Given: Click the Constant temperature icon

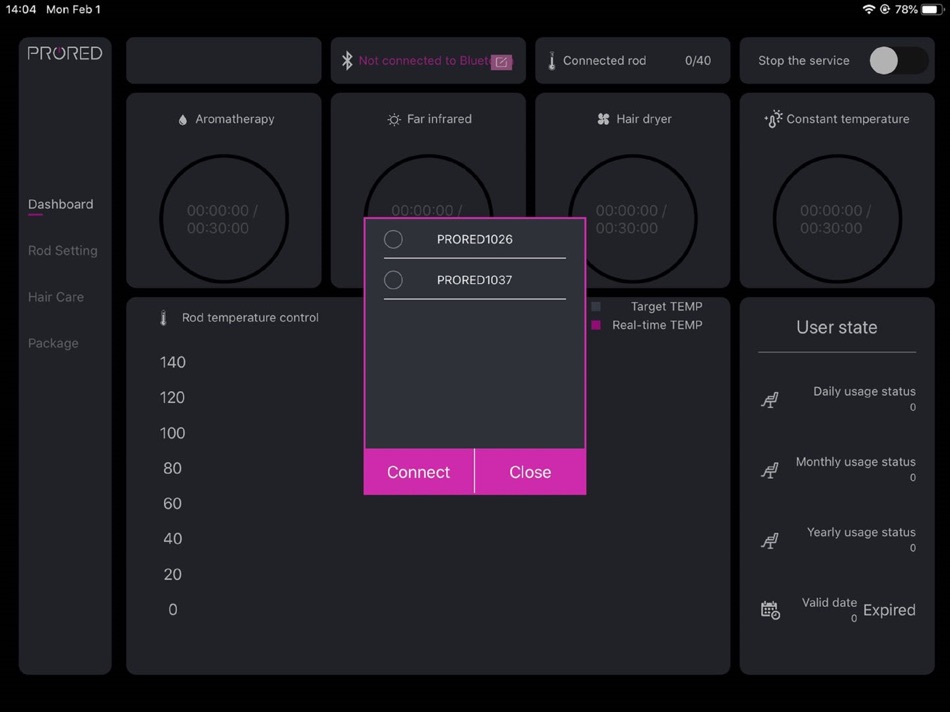Looking at the screenshot, I should pyautogui.click(x=773, y=119).
